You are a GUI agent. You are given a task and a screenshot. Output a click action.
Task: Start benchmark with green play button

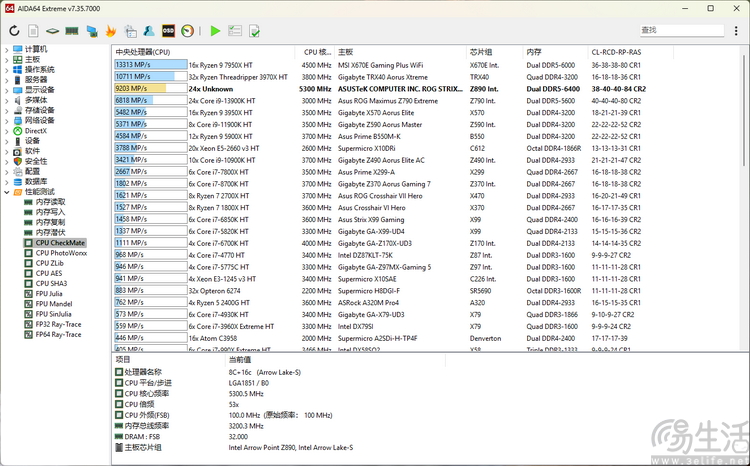215,31
